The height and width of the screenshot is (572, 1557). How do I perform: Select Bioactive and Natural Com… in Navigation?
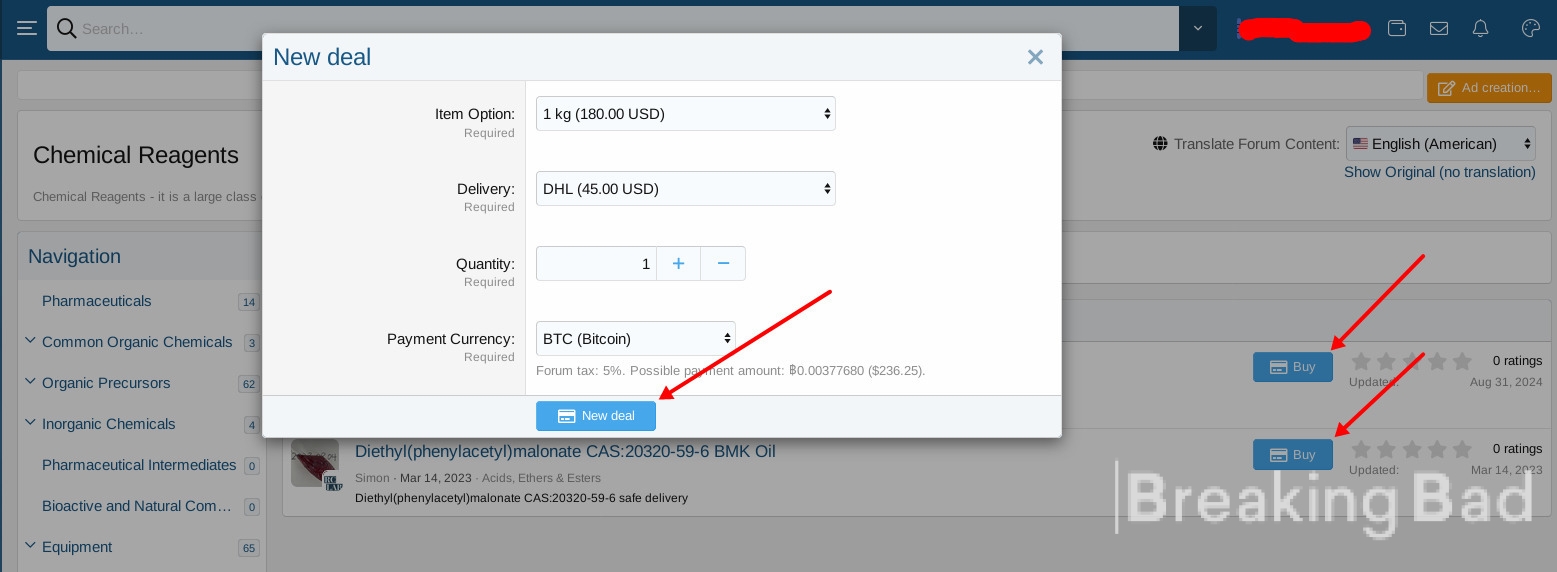(137, 506)
